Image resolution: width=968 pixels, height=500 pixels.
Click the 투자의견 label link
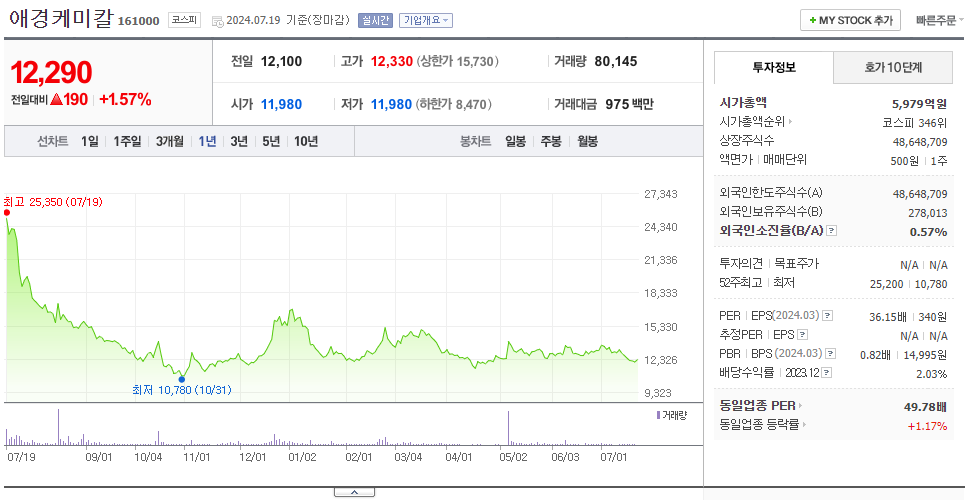741,264
